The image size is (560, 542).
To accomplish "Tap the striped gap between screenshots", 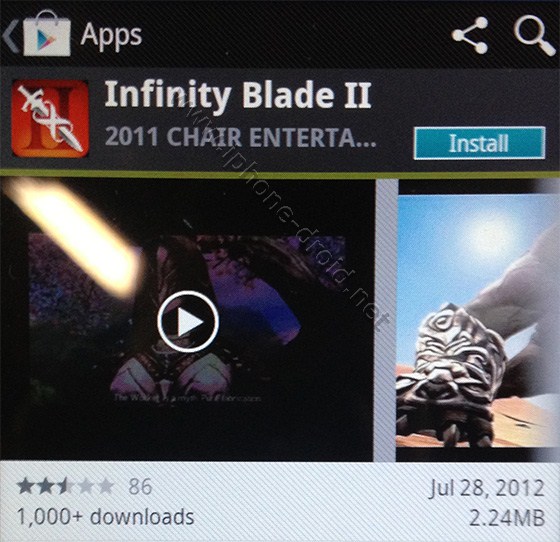I will click(385, 320).
